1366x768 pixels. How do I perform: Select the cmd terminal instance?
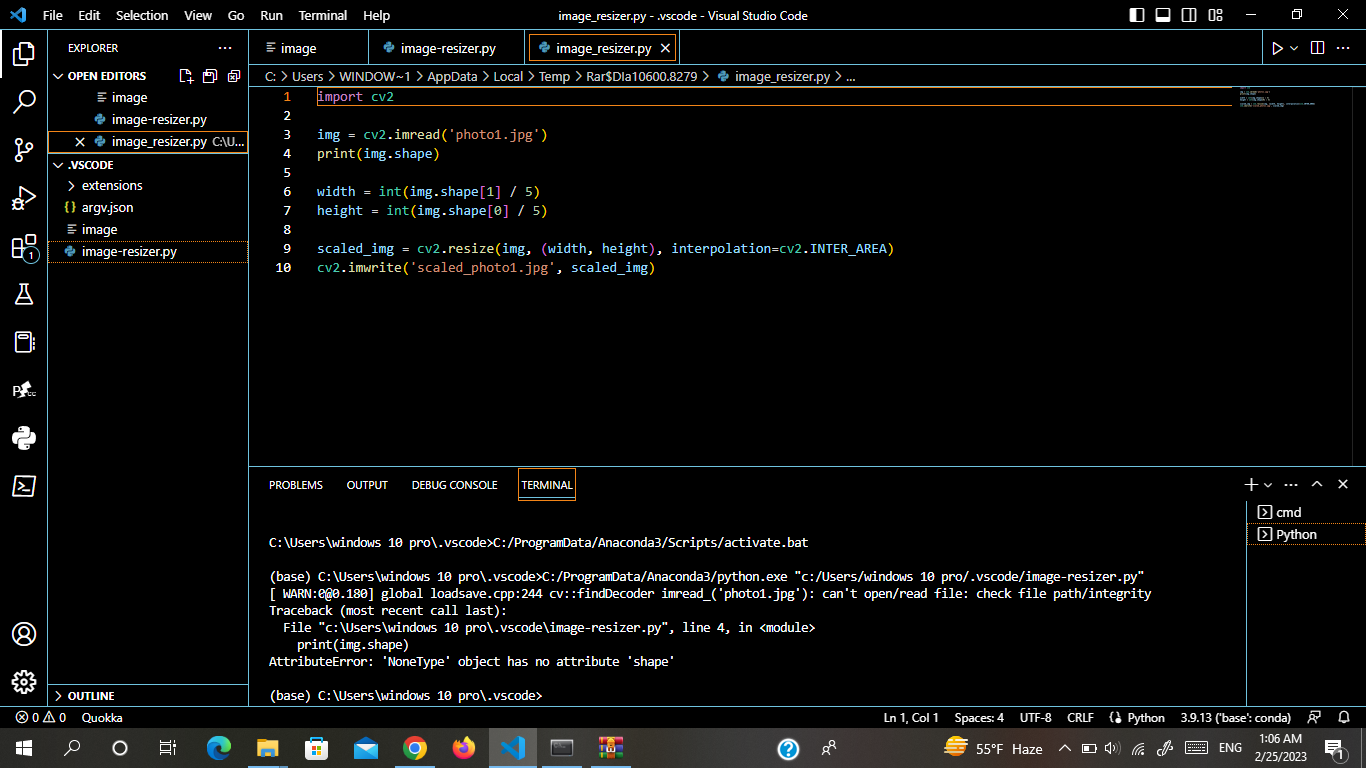click(1306, 512)
